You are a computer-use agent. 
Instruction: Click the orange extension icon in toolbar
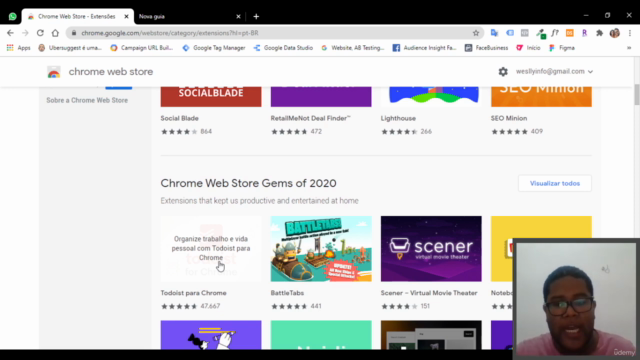point(569,33)
